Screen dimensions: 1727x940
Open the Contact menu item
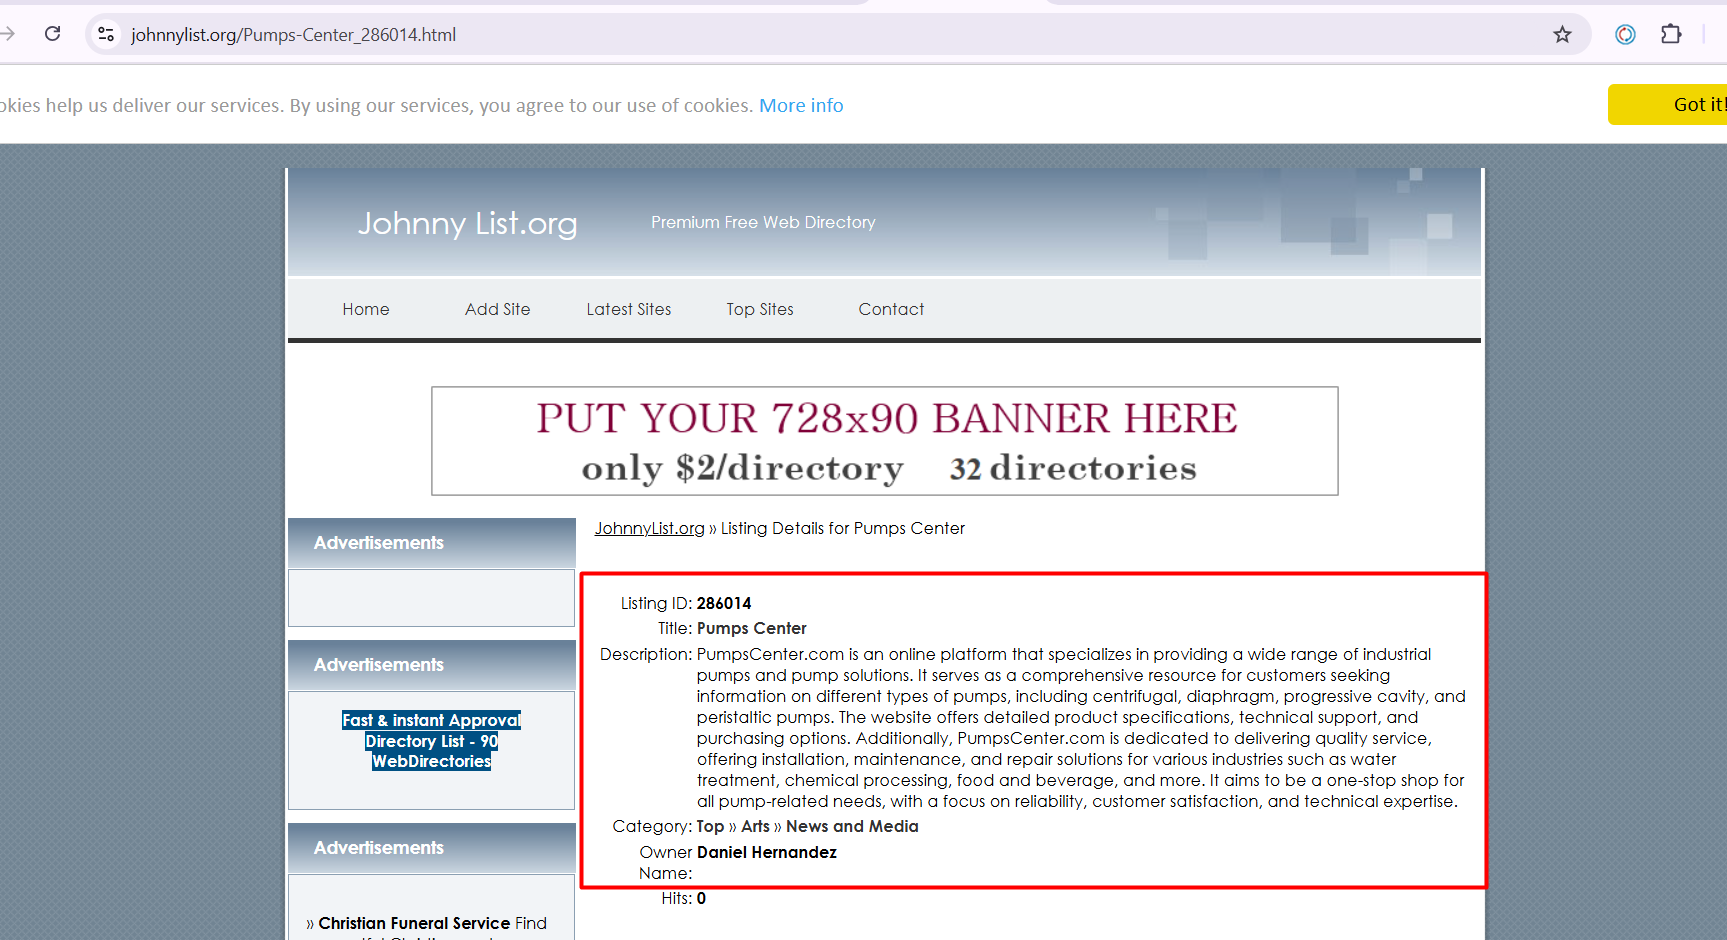click(x=891, y=309)
